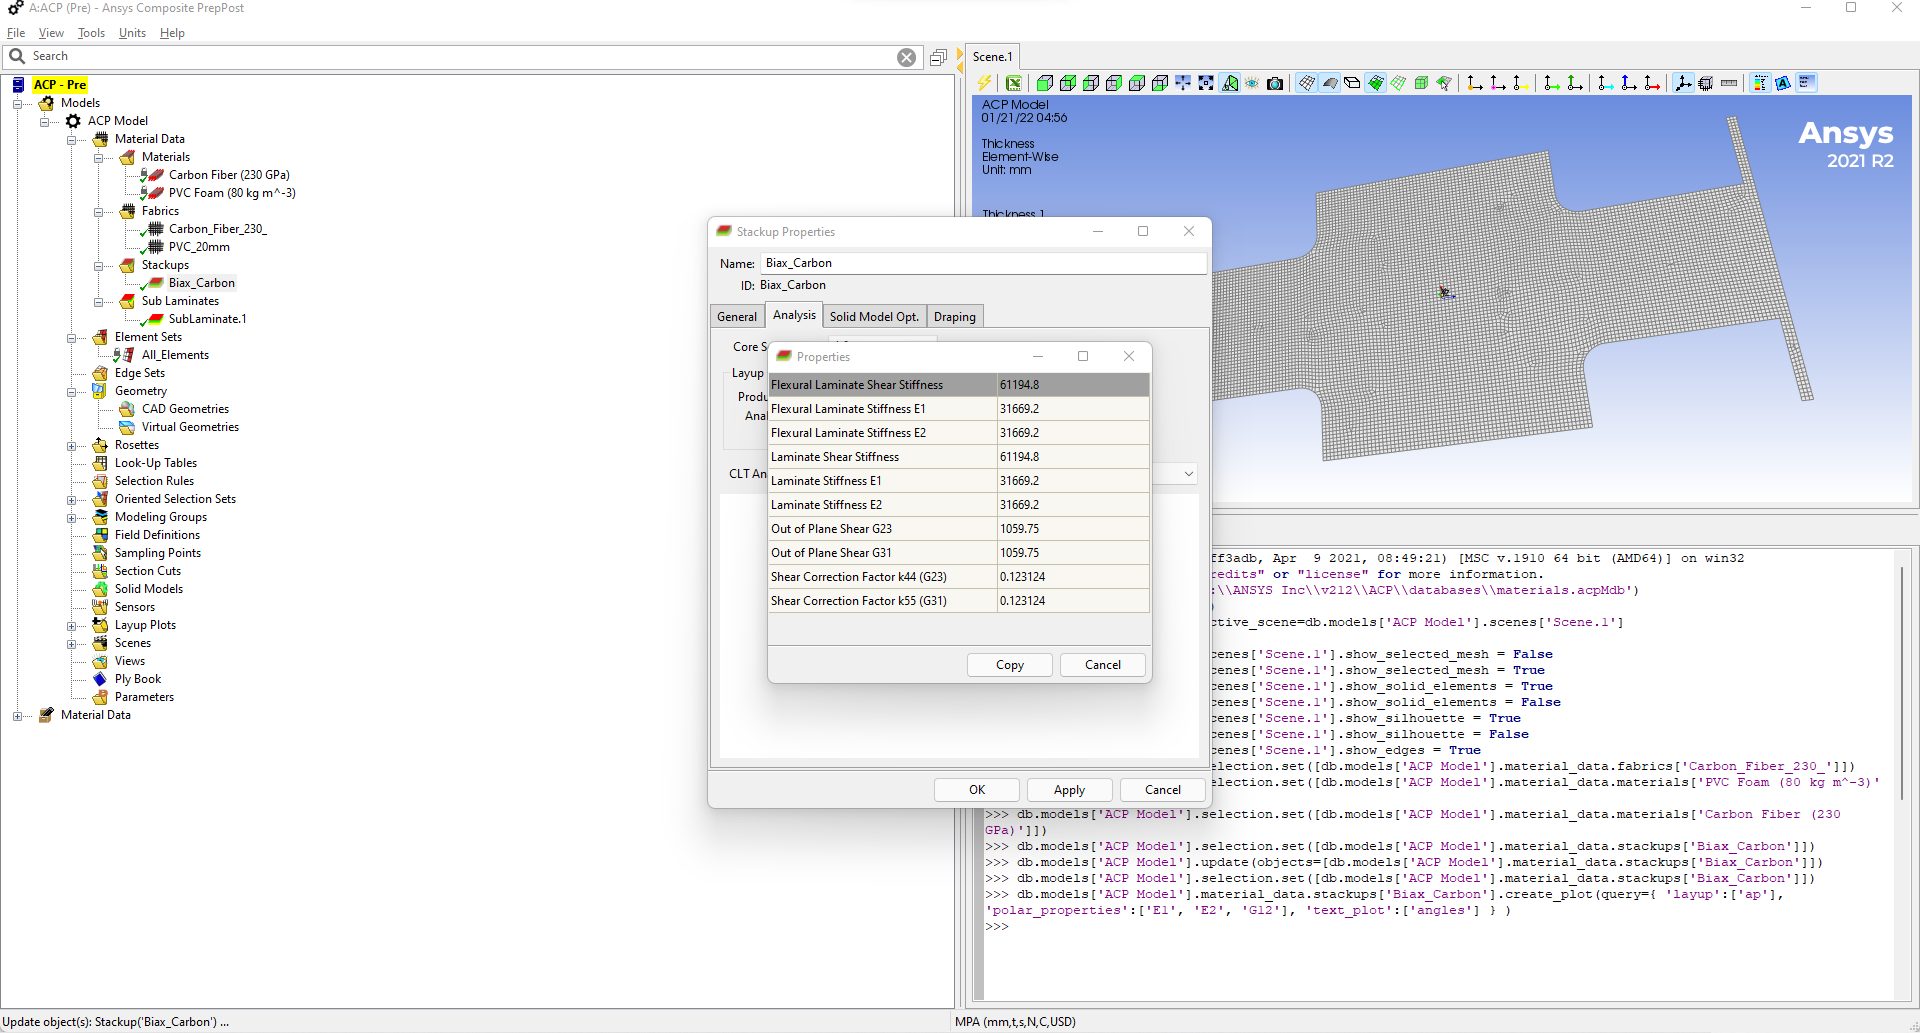Open the Units menu
Screen dimensions: 1920x1033
click(x=132, y=33)
